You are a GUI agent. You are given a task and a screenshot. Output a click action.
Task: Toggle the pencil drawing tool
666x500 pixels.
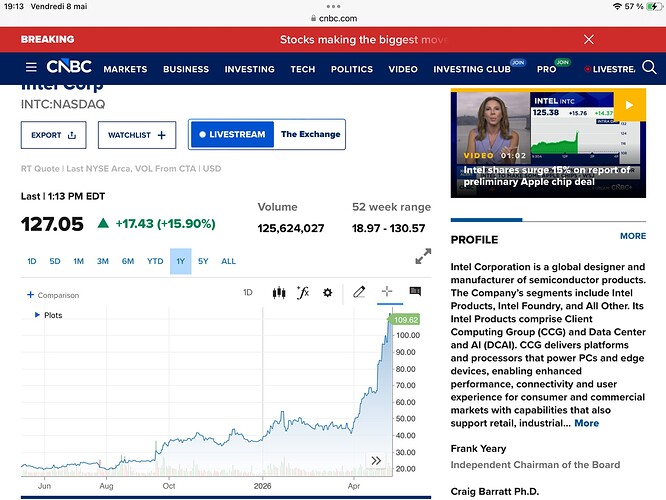tap(359, 292)
